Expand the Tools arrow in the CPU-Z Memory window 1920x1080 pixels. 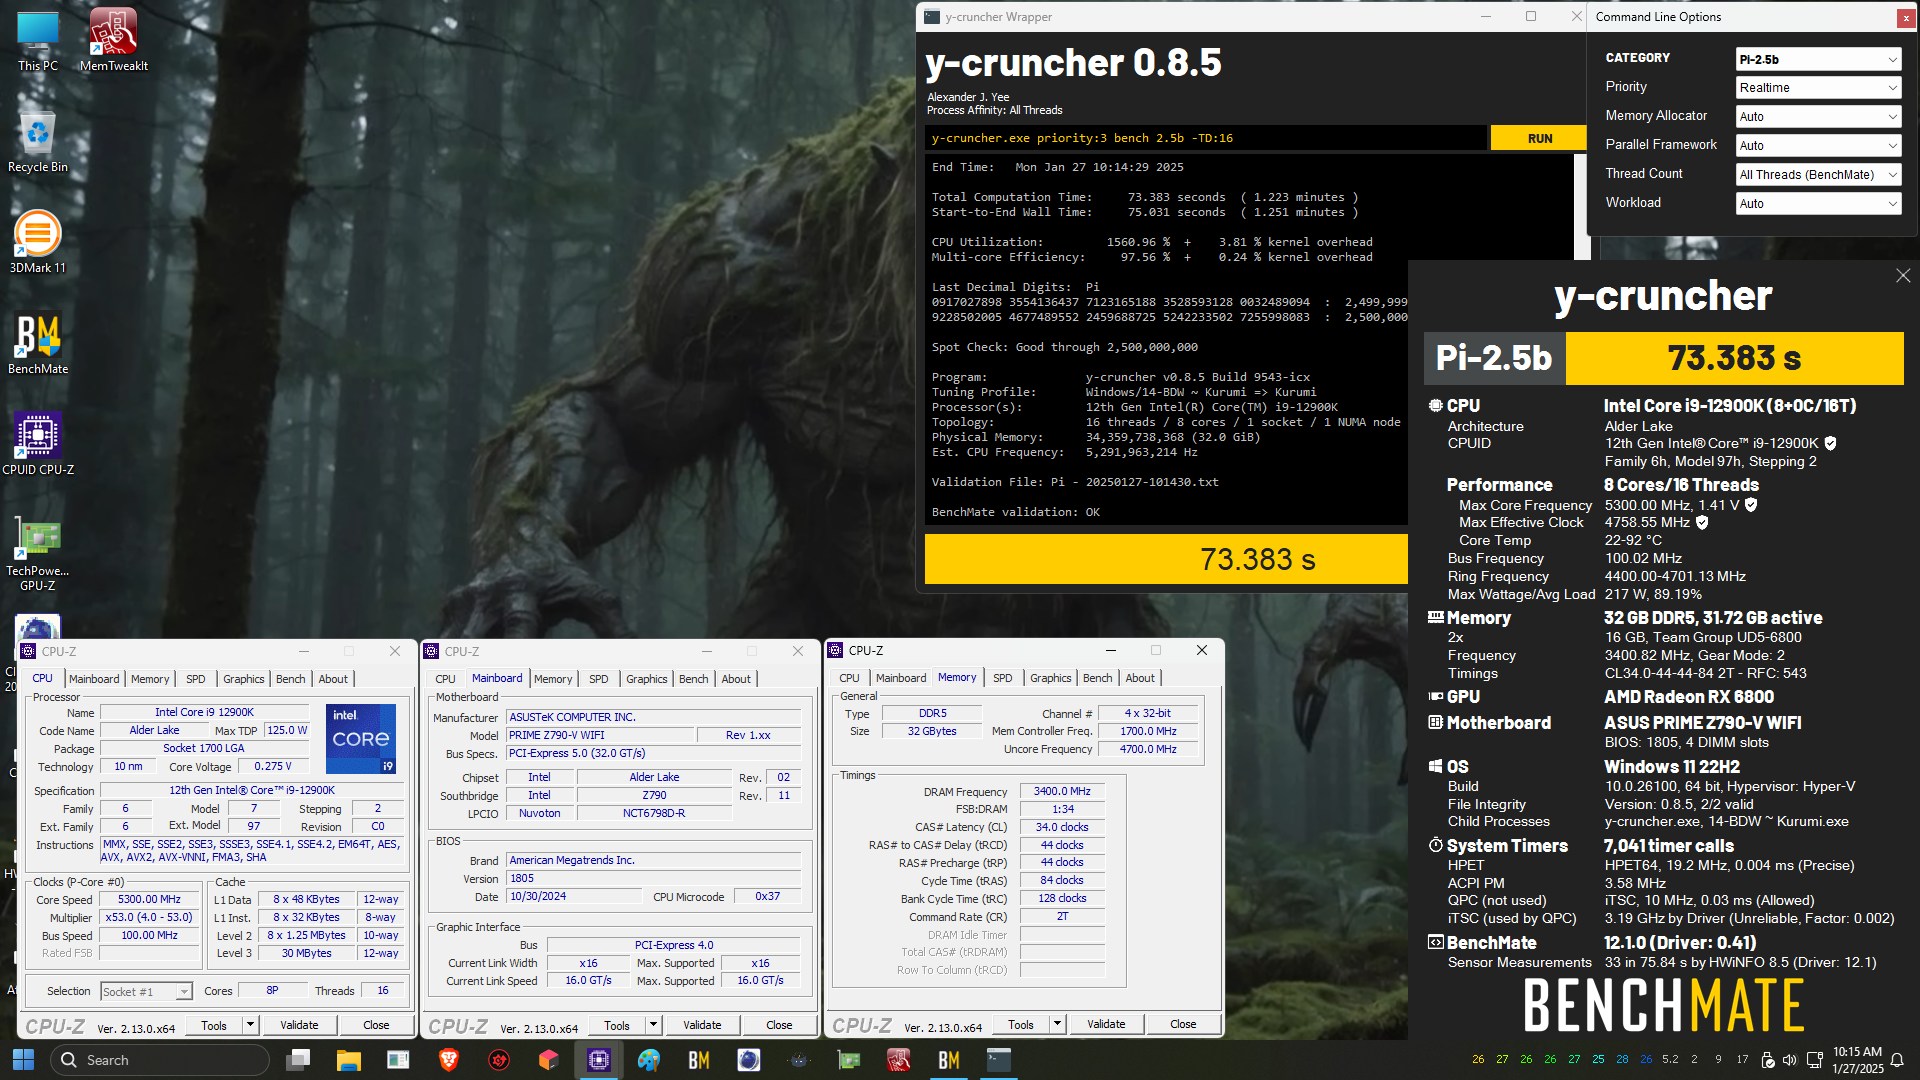pos(1057,1024)
